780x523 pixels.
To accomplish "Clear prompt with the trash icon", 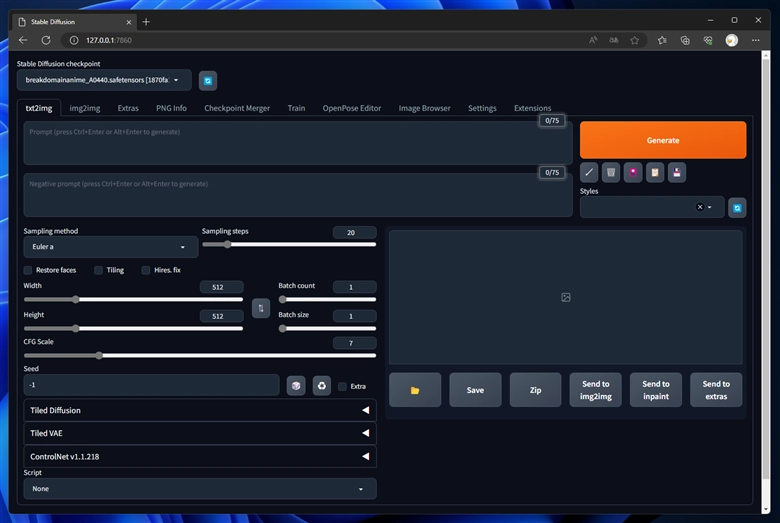I will (x=611, y=173).
